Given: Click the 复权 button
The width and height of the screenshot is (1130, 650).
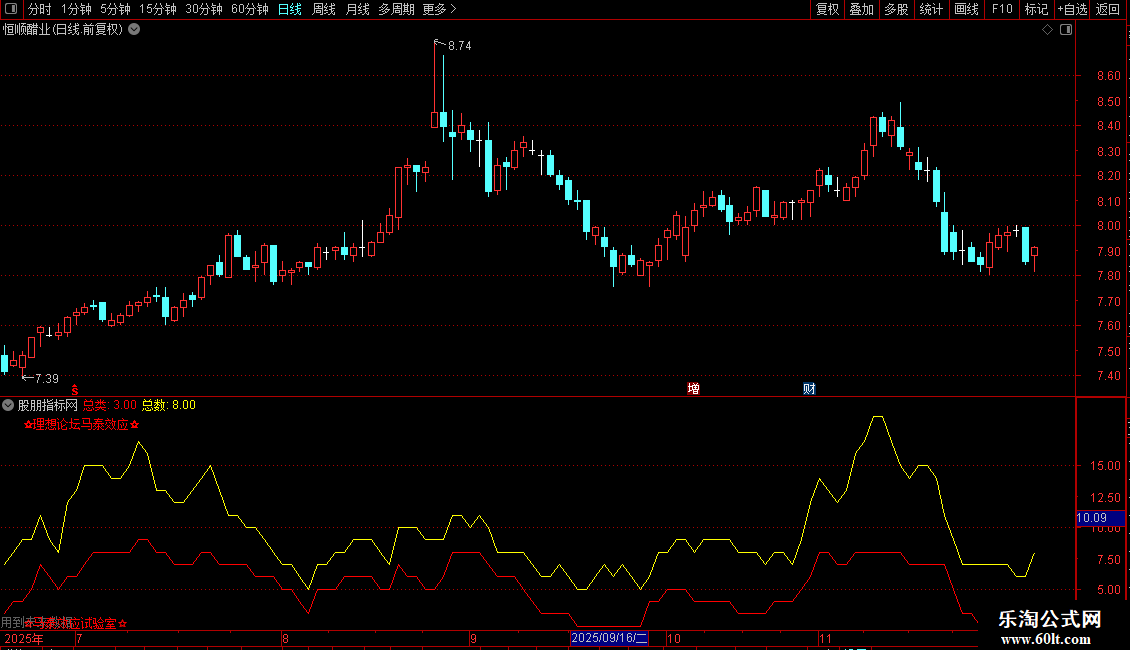Looking at the screenshot, I should point(827,9).
